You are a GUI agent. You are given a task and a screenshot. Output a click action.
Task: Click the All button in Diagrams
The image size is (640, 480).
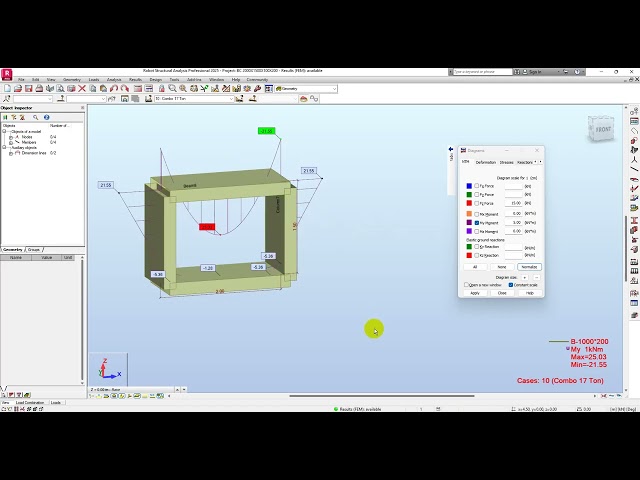point(475,267)
